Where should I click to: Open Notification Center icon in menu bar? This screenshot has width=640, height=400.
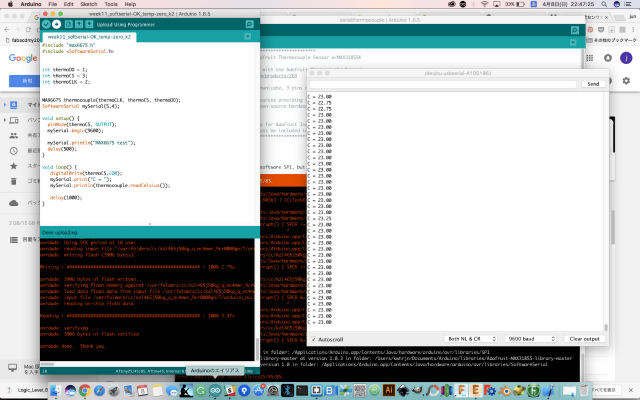629,4
